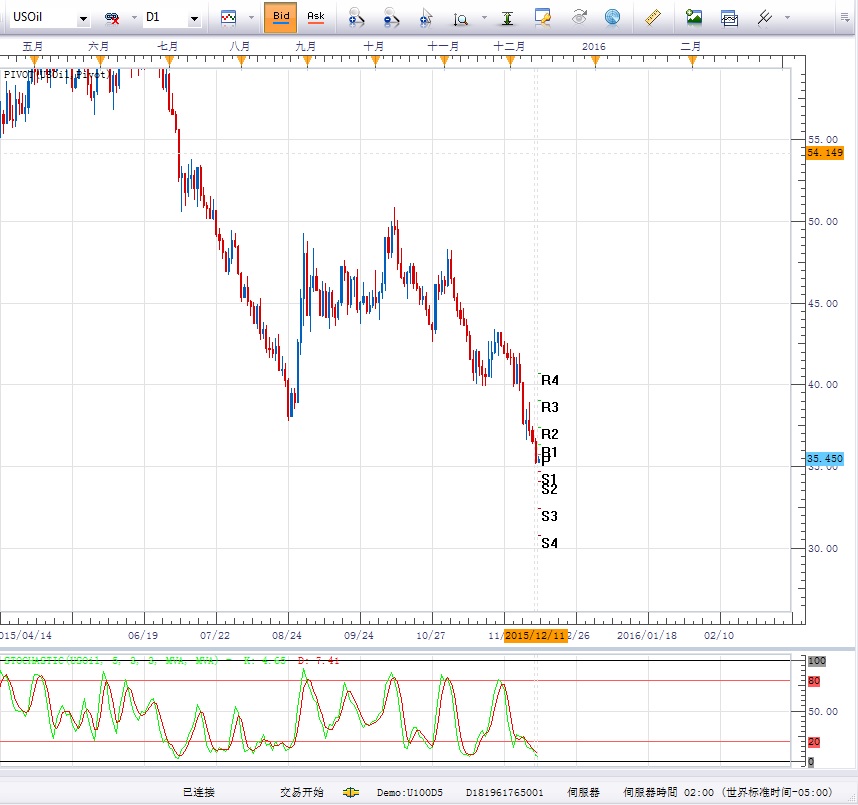Select the ruler measurement tool
The width and height of the screenshot is (858, 805).
point(653,18)
